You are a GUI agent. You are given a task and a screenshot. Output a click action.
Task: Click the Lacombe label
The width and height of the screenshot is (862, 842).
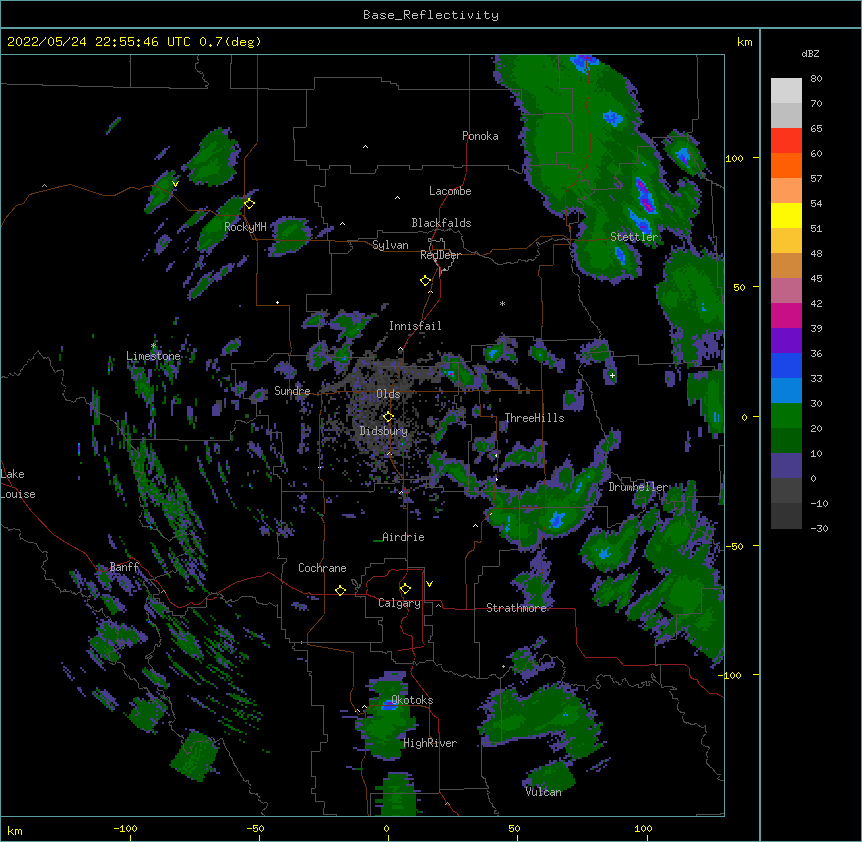coord(450,191)
